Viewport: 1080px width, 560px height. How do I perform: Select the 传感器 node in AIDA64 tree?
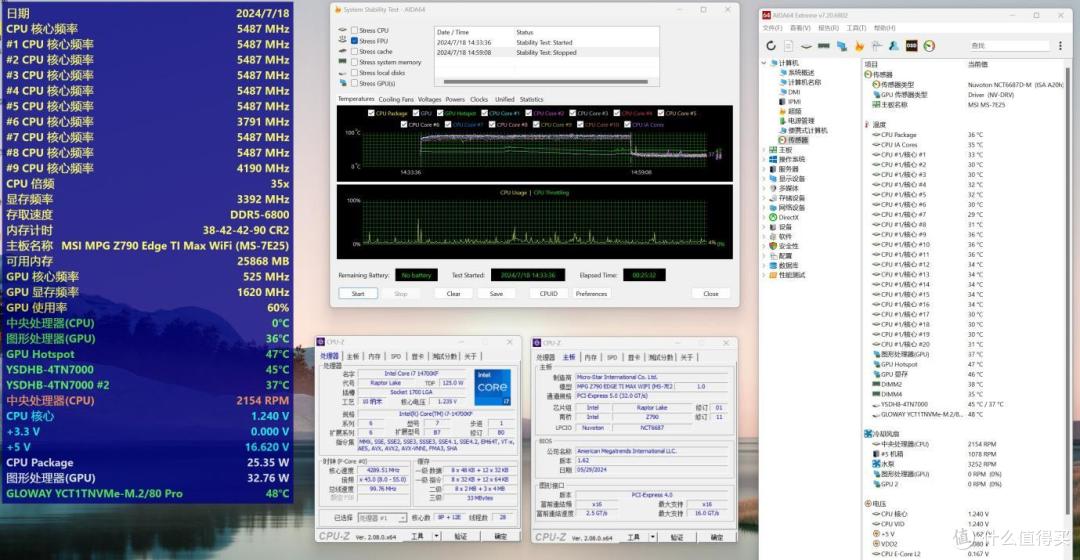pos(793,140)
